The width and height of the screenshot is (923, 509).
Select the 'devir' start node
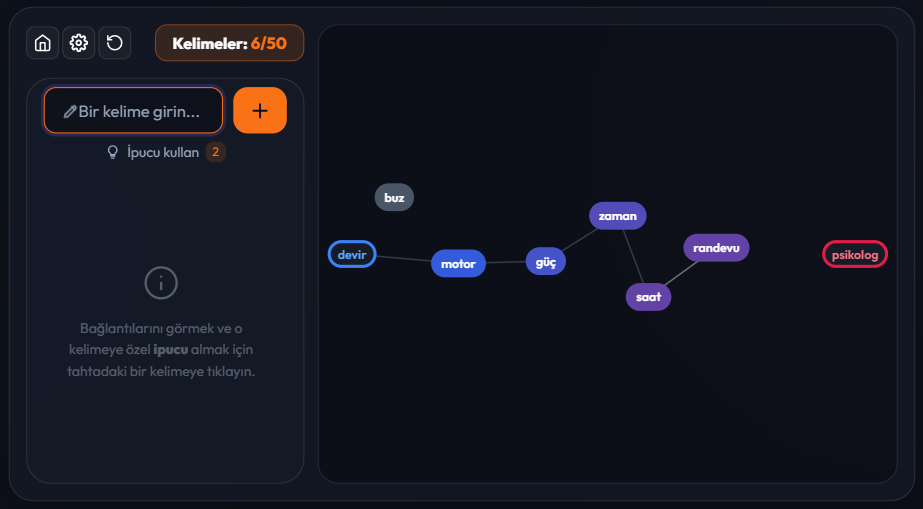[x=352, y=254]
